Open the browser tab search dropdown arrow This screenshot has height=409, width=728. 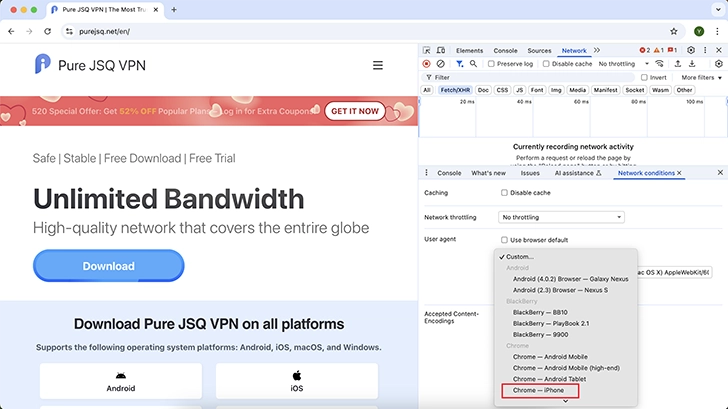tap(718, 9)
